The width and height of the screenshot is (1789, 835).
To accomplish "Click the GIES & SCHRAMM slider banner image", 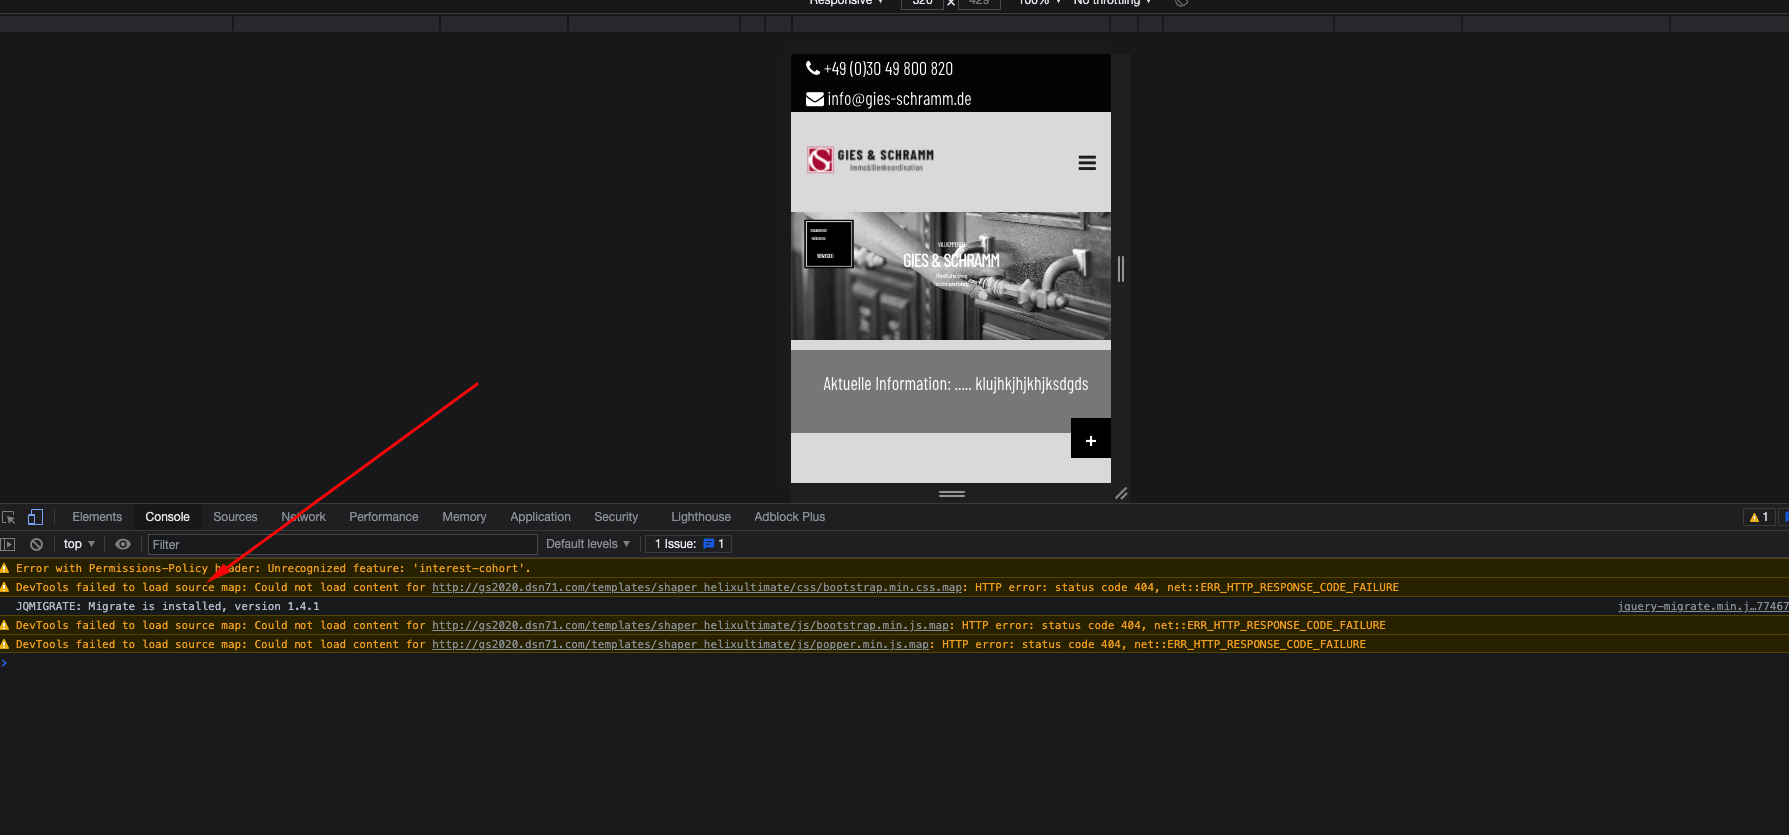I will (951, 276).
